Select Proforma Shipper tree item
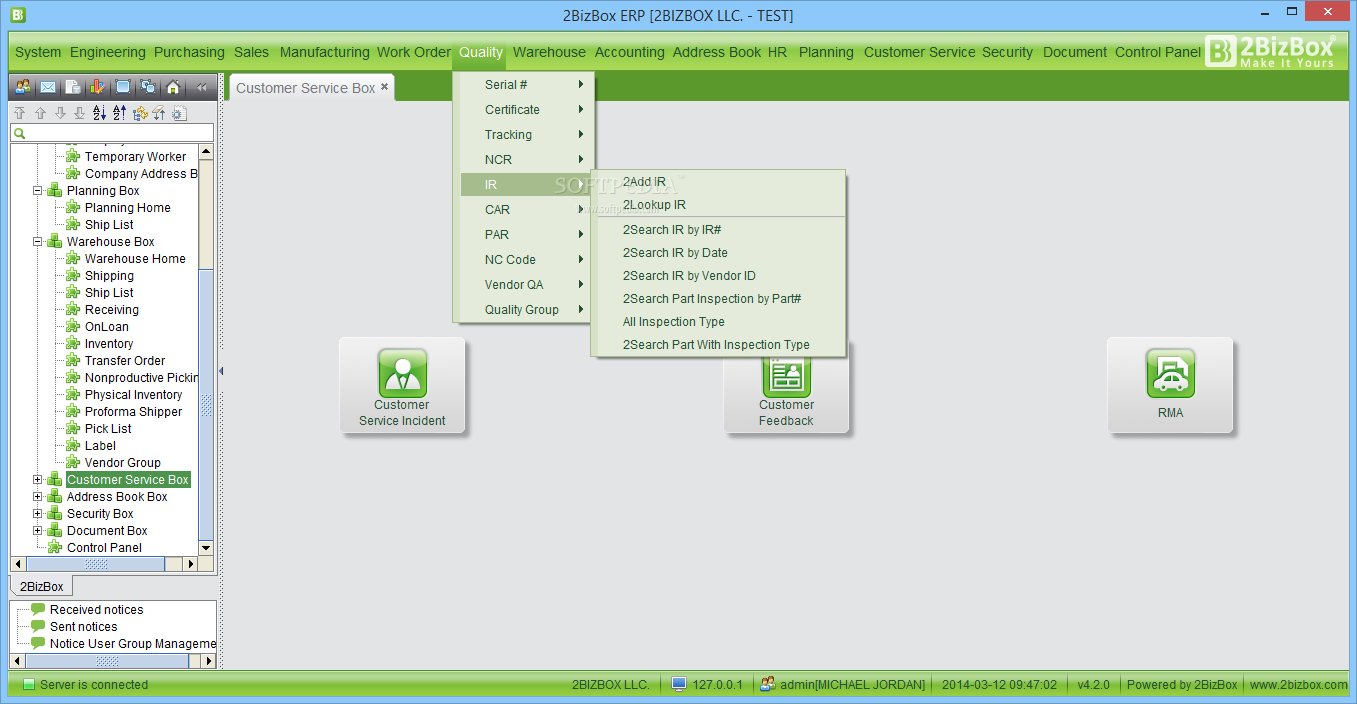The image size is (1357, 704). point(133,412)
